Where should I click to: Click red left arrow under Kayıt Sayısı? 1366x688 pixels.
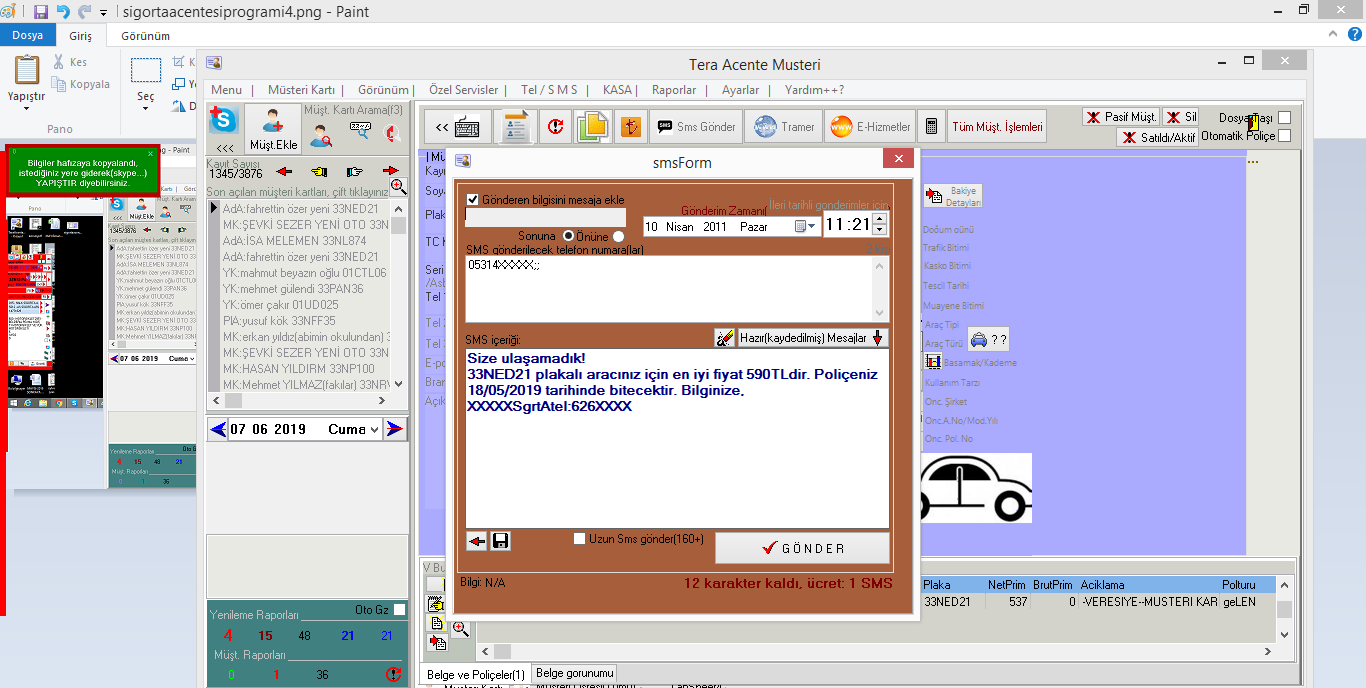[283, 171]
